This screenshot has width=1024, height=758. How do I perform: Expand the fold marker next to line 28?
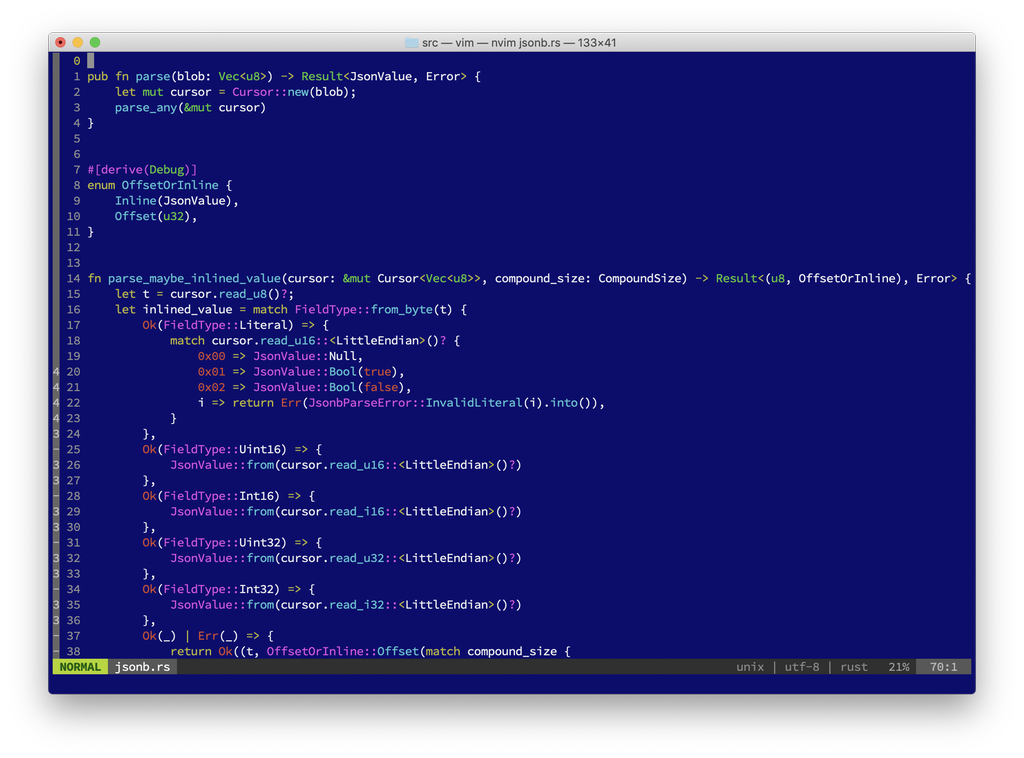tap(55, 495)
